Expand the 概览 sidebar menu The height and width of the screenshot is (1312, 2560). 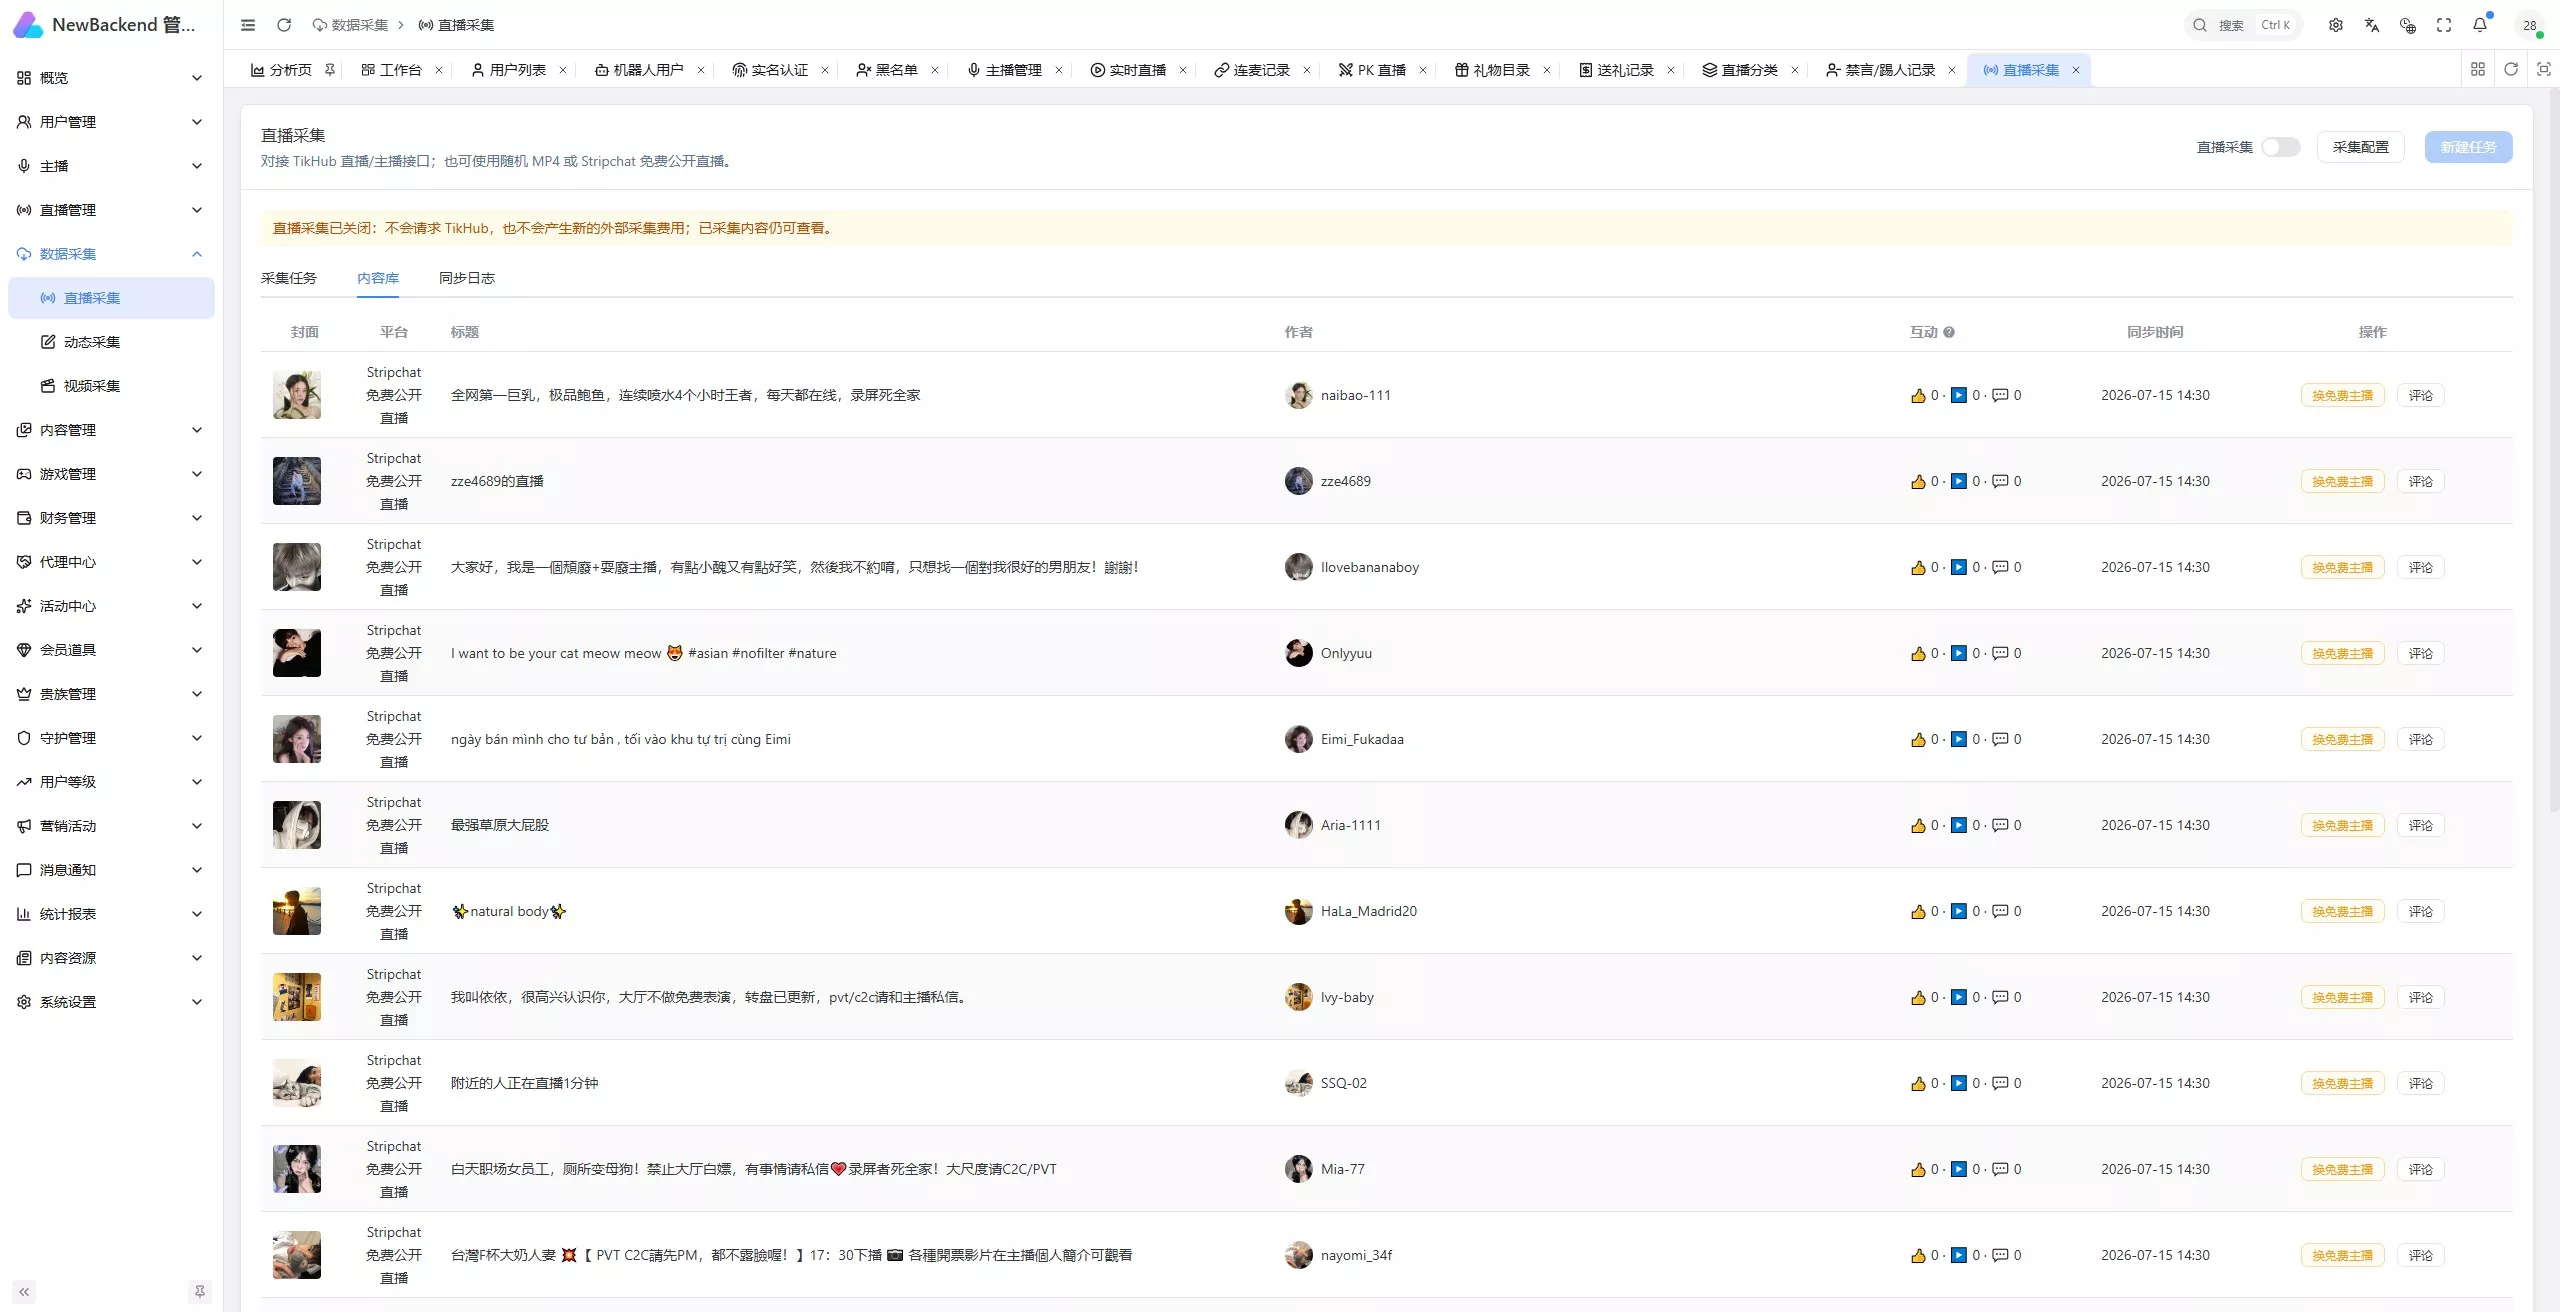pos(110,78)
